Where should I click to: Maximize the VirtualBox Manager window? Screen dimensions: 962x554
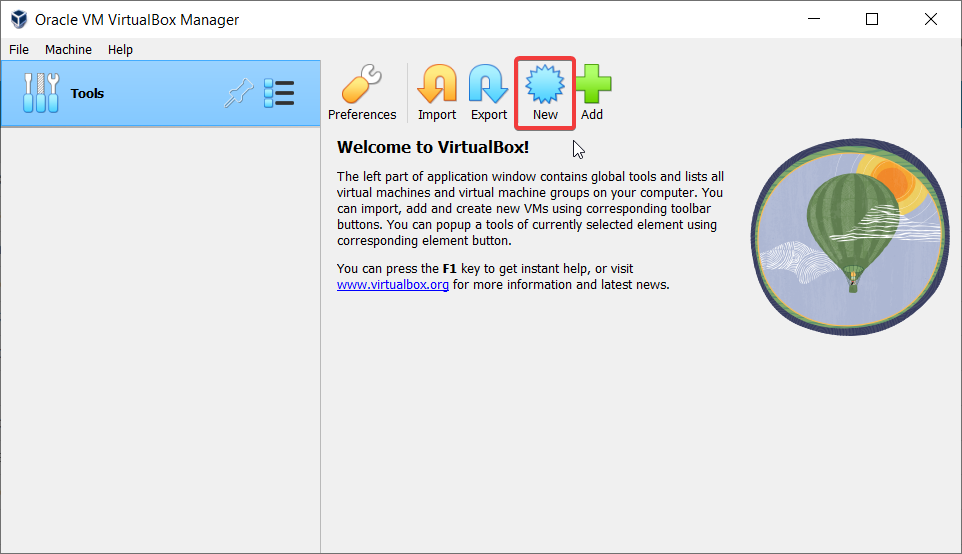click(x=872, y=19)
